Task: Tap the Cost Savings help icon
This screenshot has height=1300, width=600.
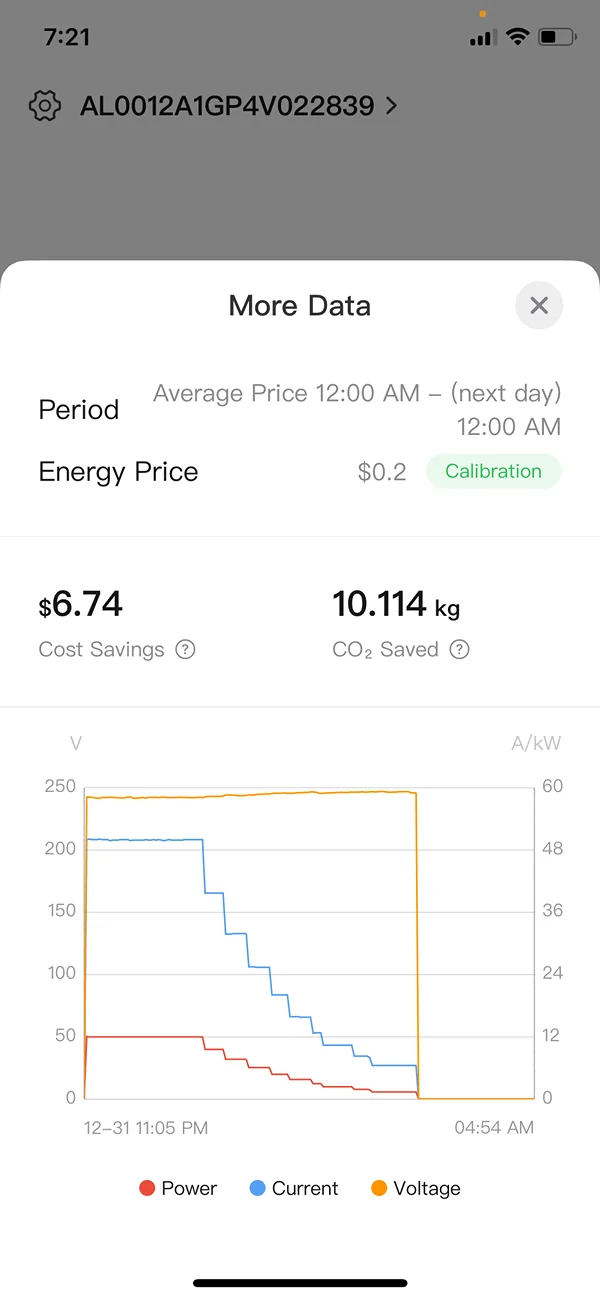Action: (x=186, y=649)
